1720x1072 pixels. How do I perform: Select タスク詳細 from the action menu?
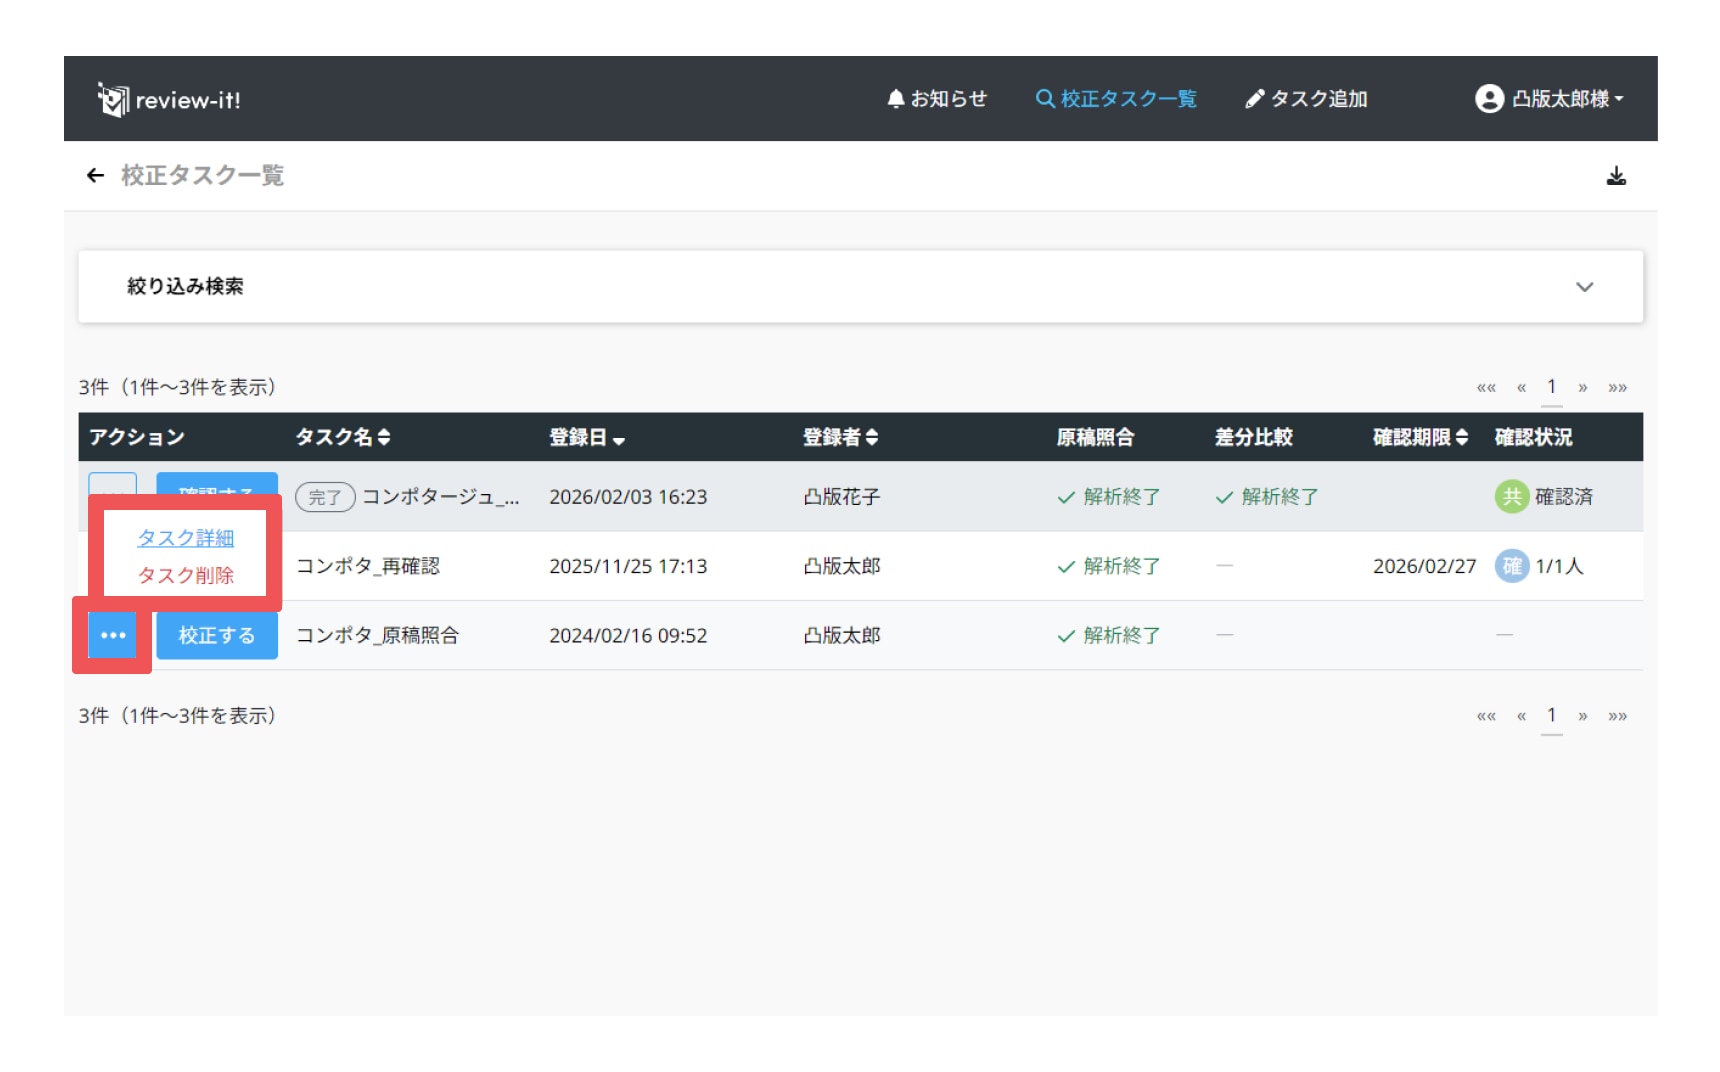pos(185,538)
